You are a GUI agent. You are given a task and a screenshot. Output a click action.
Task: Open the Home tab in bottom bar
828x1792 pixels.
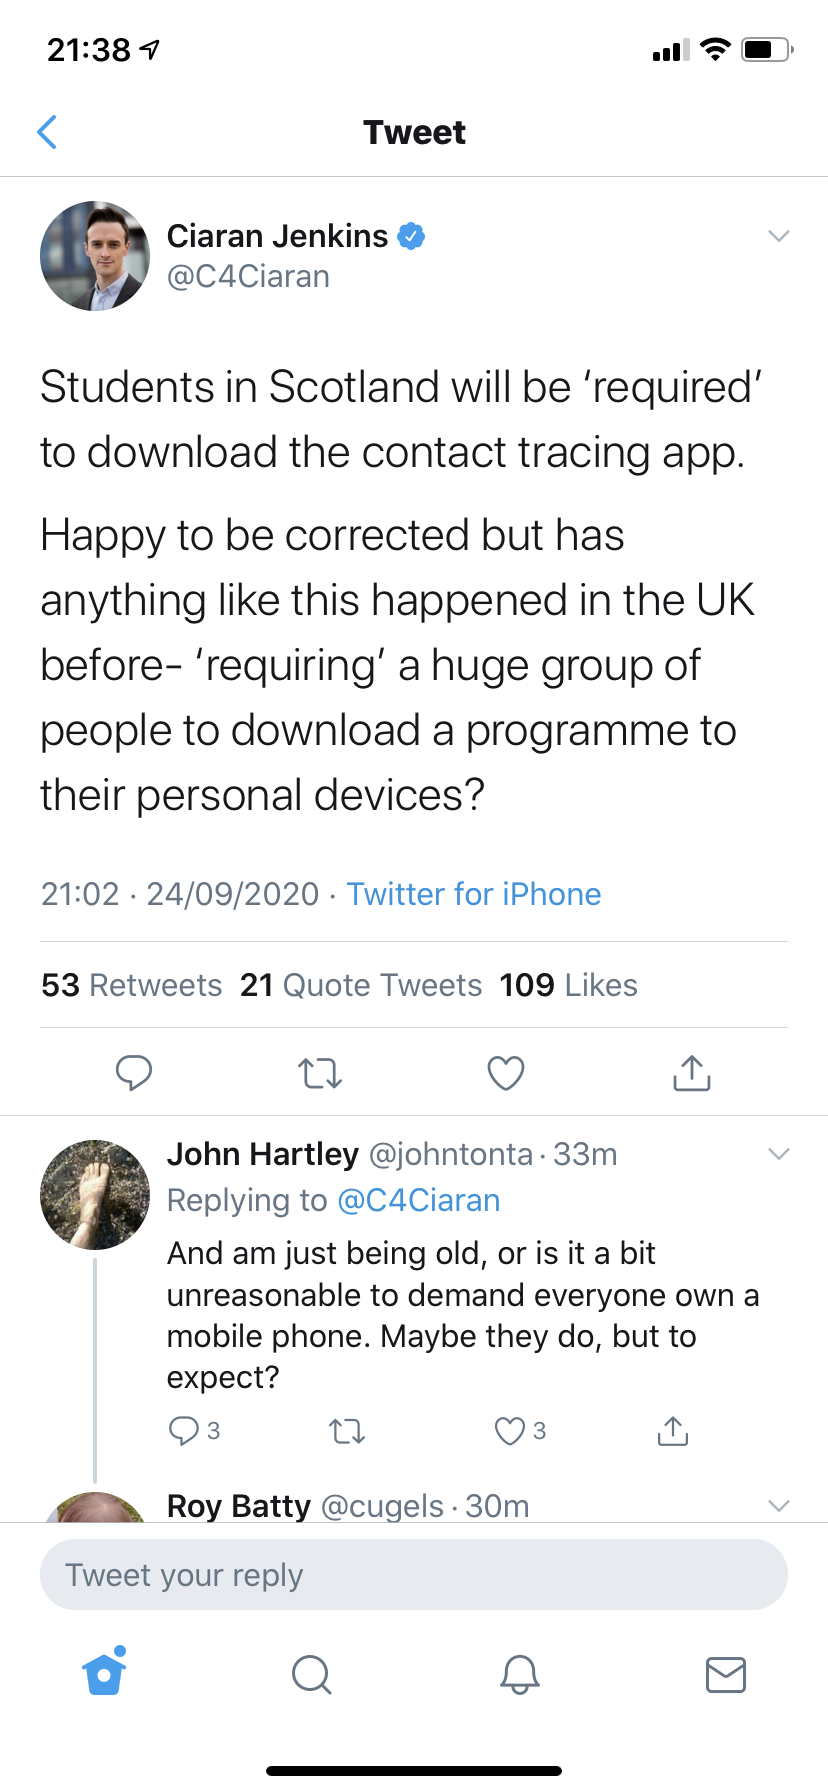pyautogui.click(x=104, y=1672)
